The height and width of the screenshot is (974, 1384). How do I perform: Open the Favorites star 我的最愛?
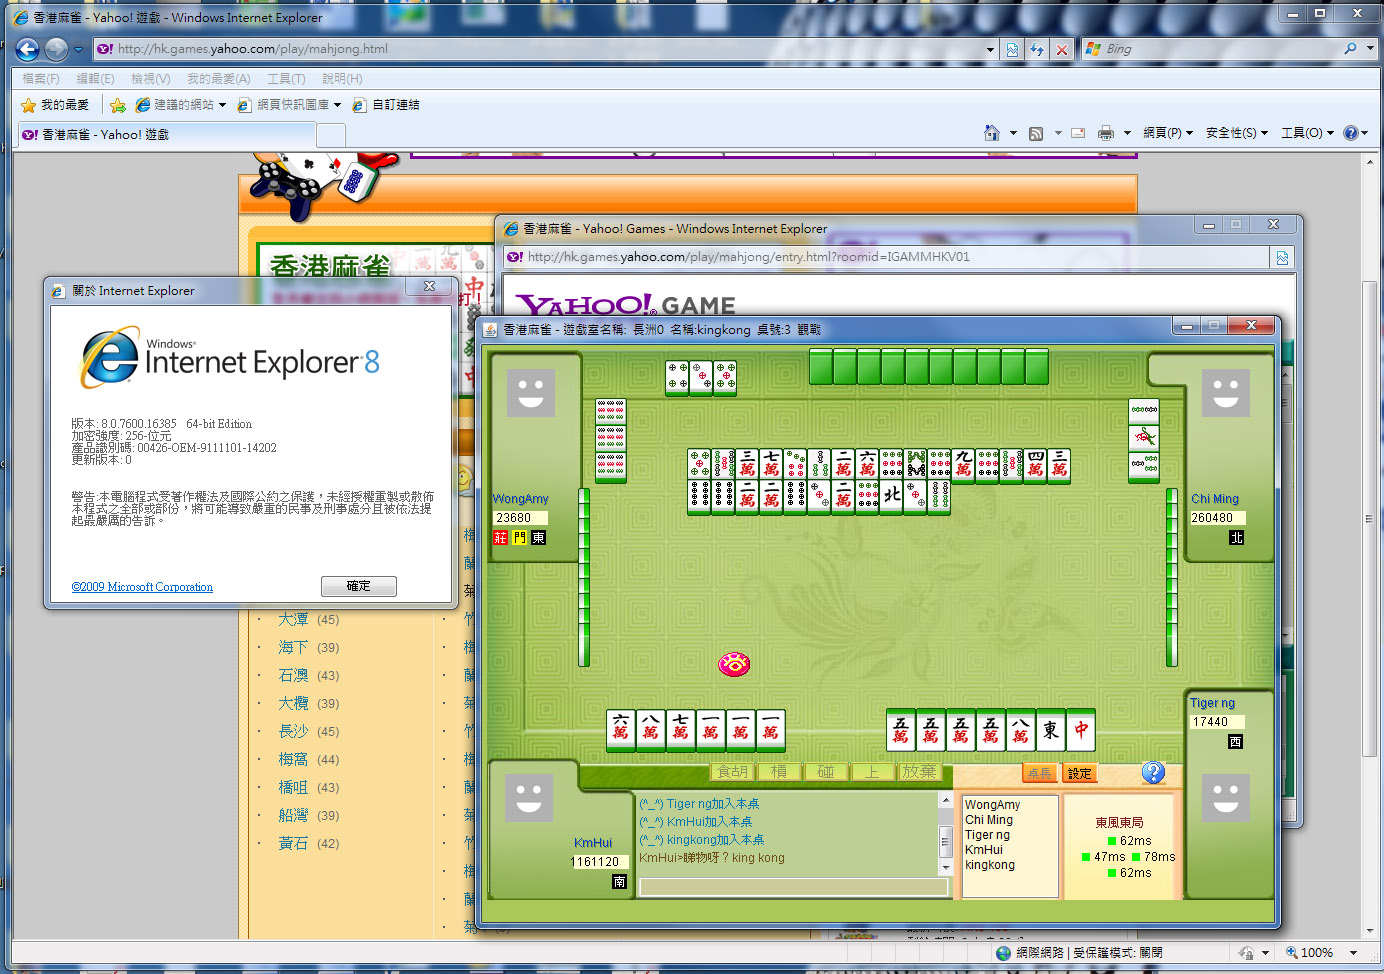click(x=55, y=105)
